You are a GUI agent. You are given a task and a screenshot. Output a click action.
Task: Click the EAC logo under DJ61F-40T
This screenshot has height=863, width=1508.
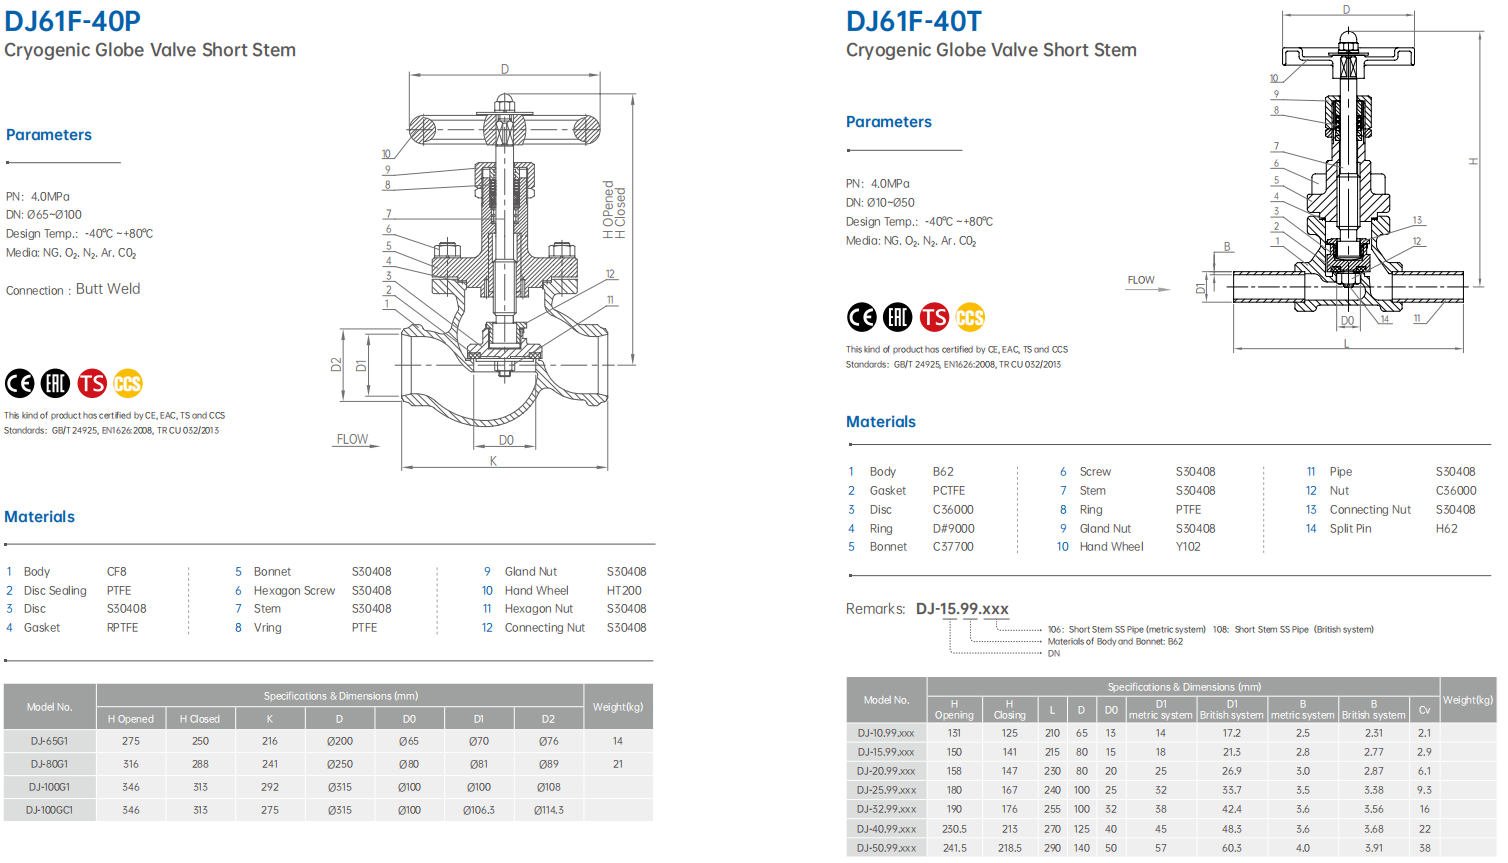point(898,317)
